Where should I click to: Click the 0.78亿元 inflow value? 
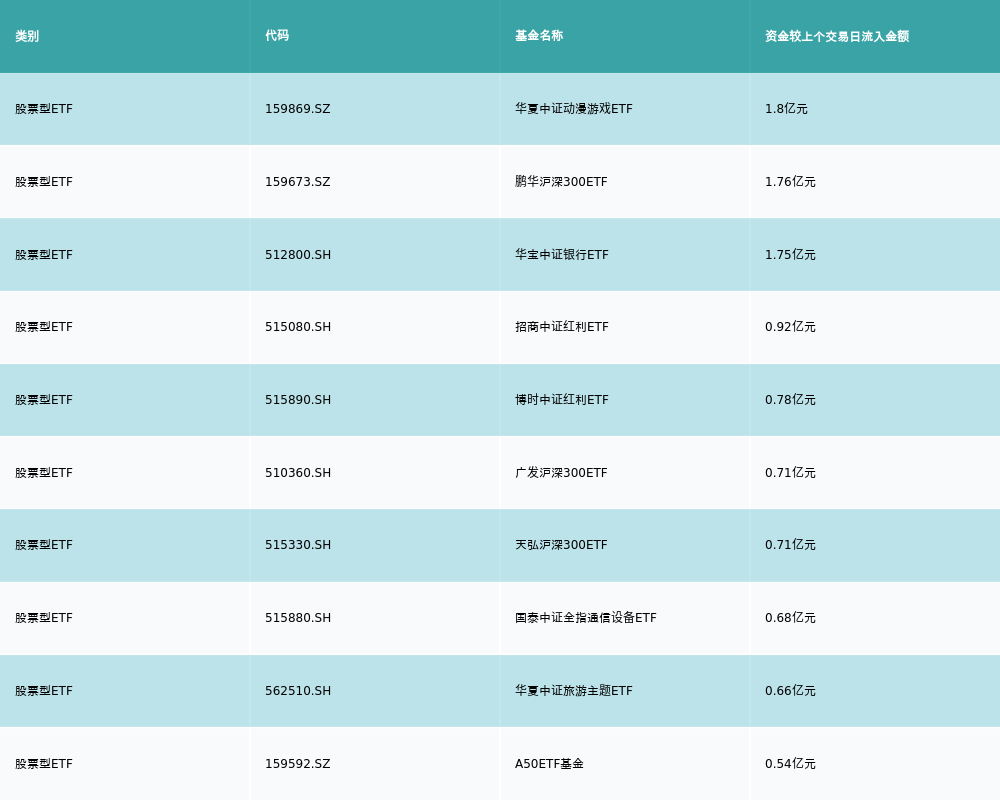[x=790, y=400]
